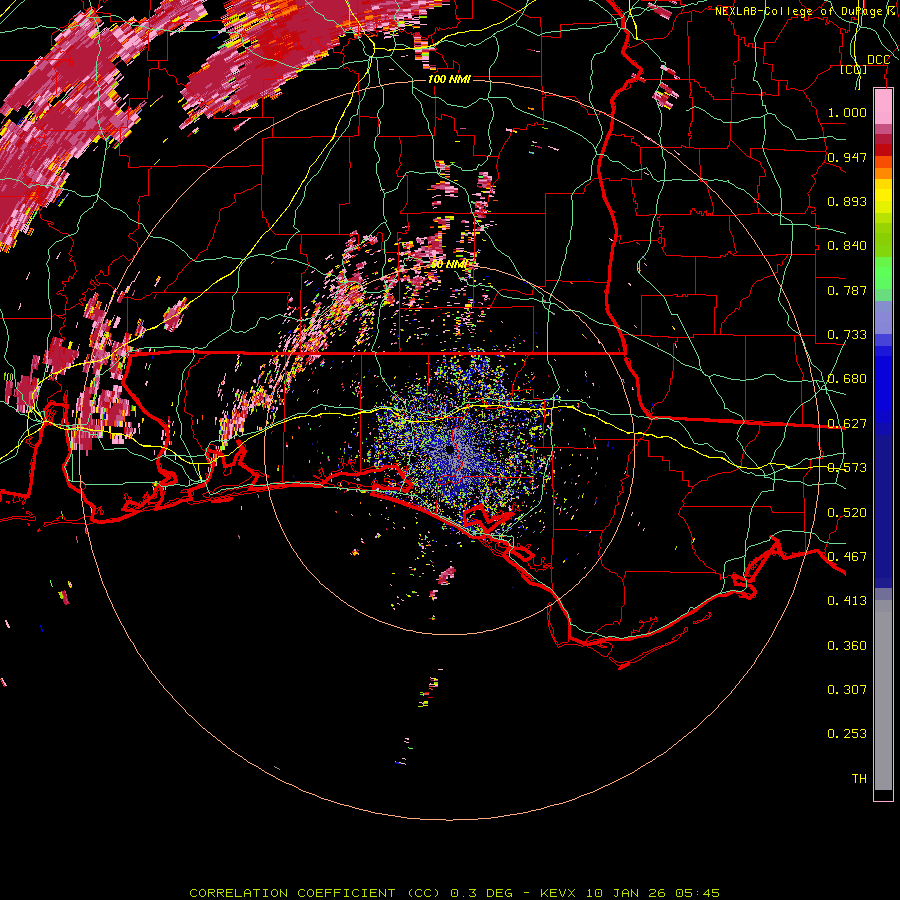The width and height of the screenshot is (900, 900).
Task: Select the 0.307 scale value
Action: (847, 690)
